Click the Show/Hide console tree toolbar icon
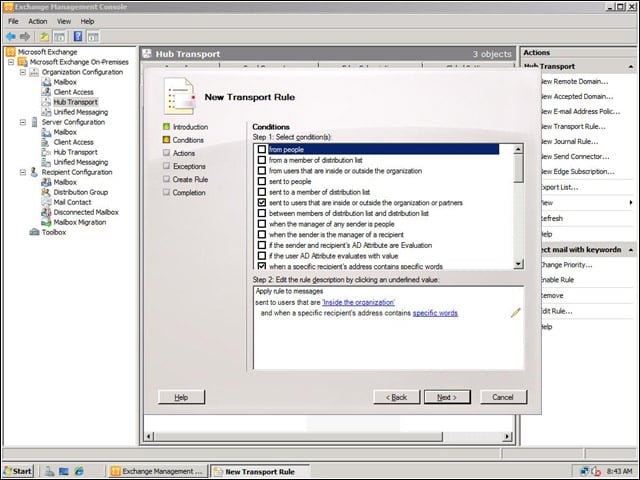This screenshot has width=640, height=480. (60, 37)
